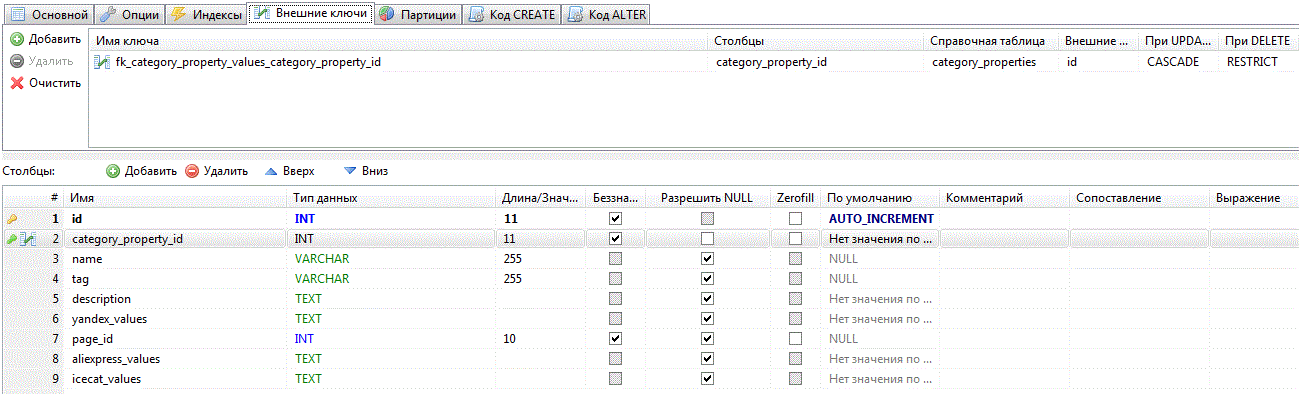
Task: Move column down with Вниз
Action: 365,171
